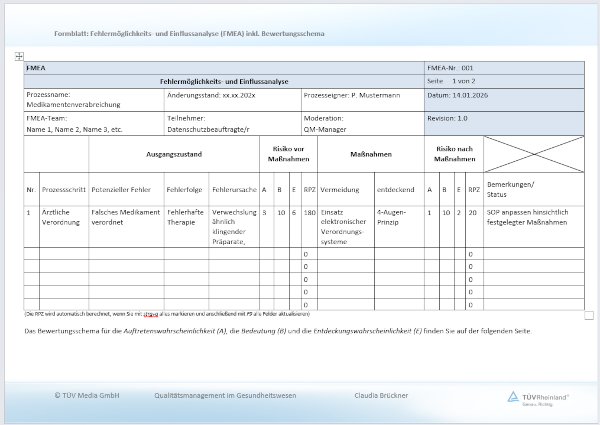The height and width of the screenshot is (425, 600).
Task: Click the table move handle icon
Action: (x=20, y=58)
